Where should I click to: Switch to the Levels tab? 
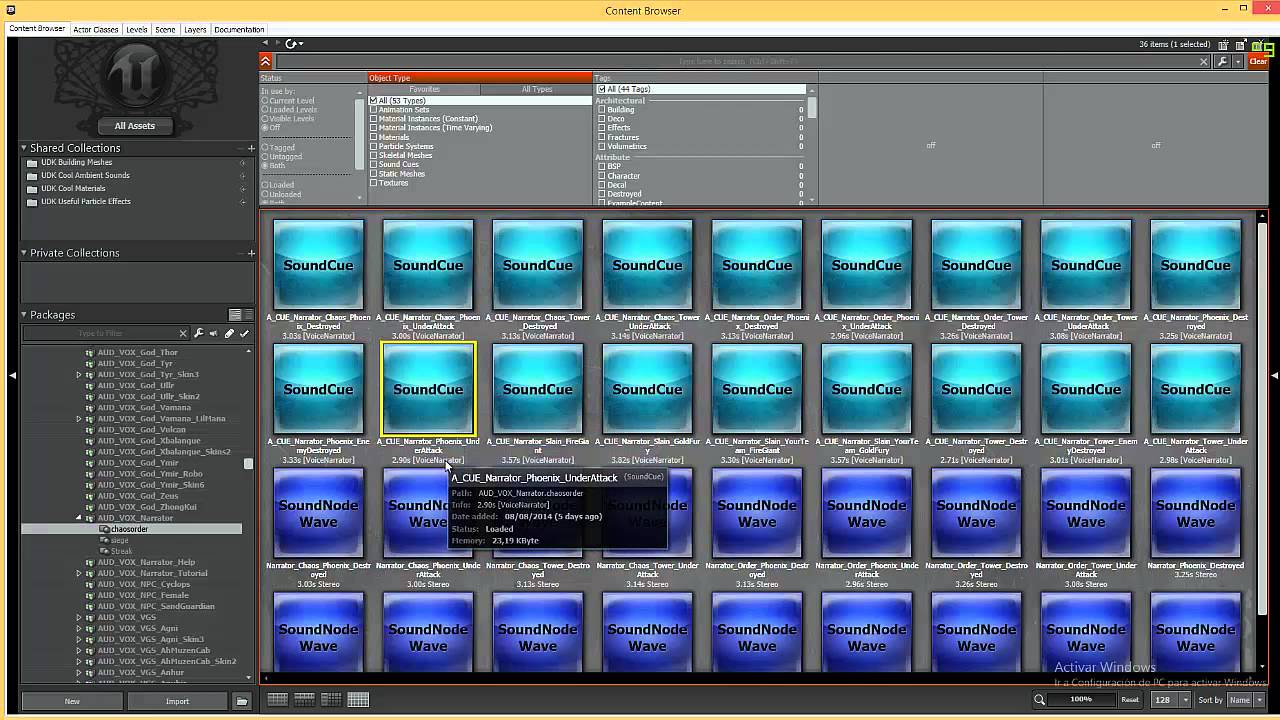(137, 29)
